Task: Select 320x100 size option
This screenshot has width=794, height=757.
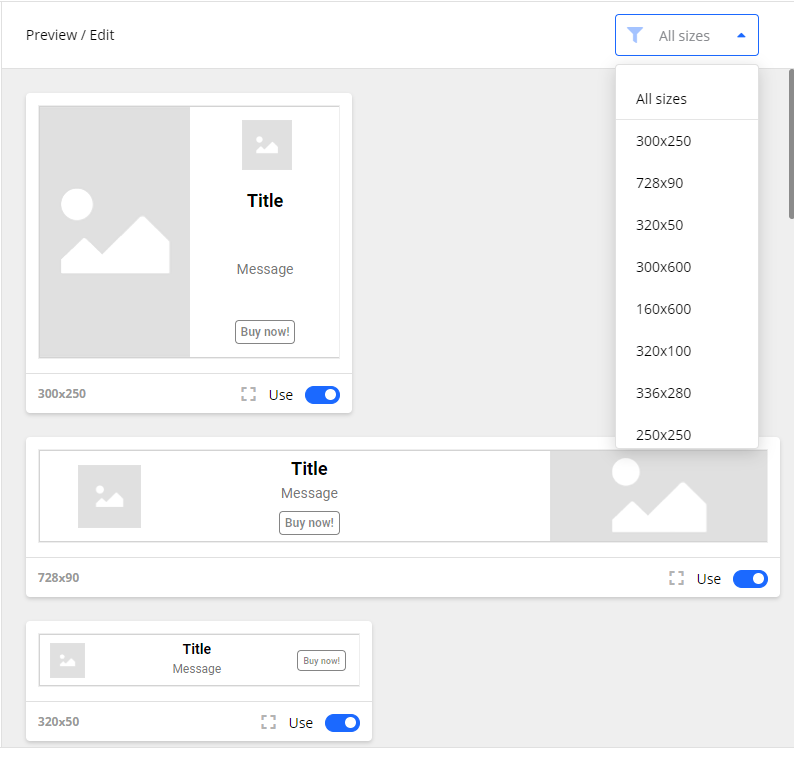Action: (x=663, y=351)
